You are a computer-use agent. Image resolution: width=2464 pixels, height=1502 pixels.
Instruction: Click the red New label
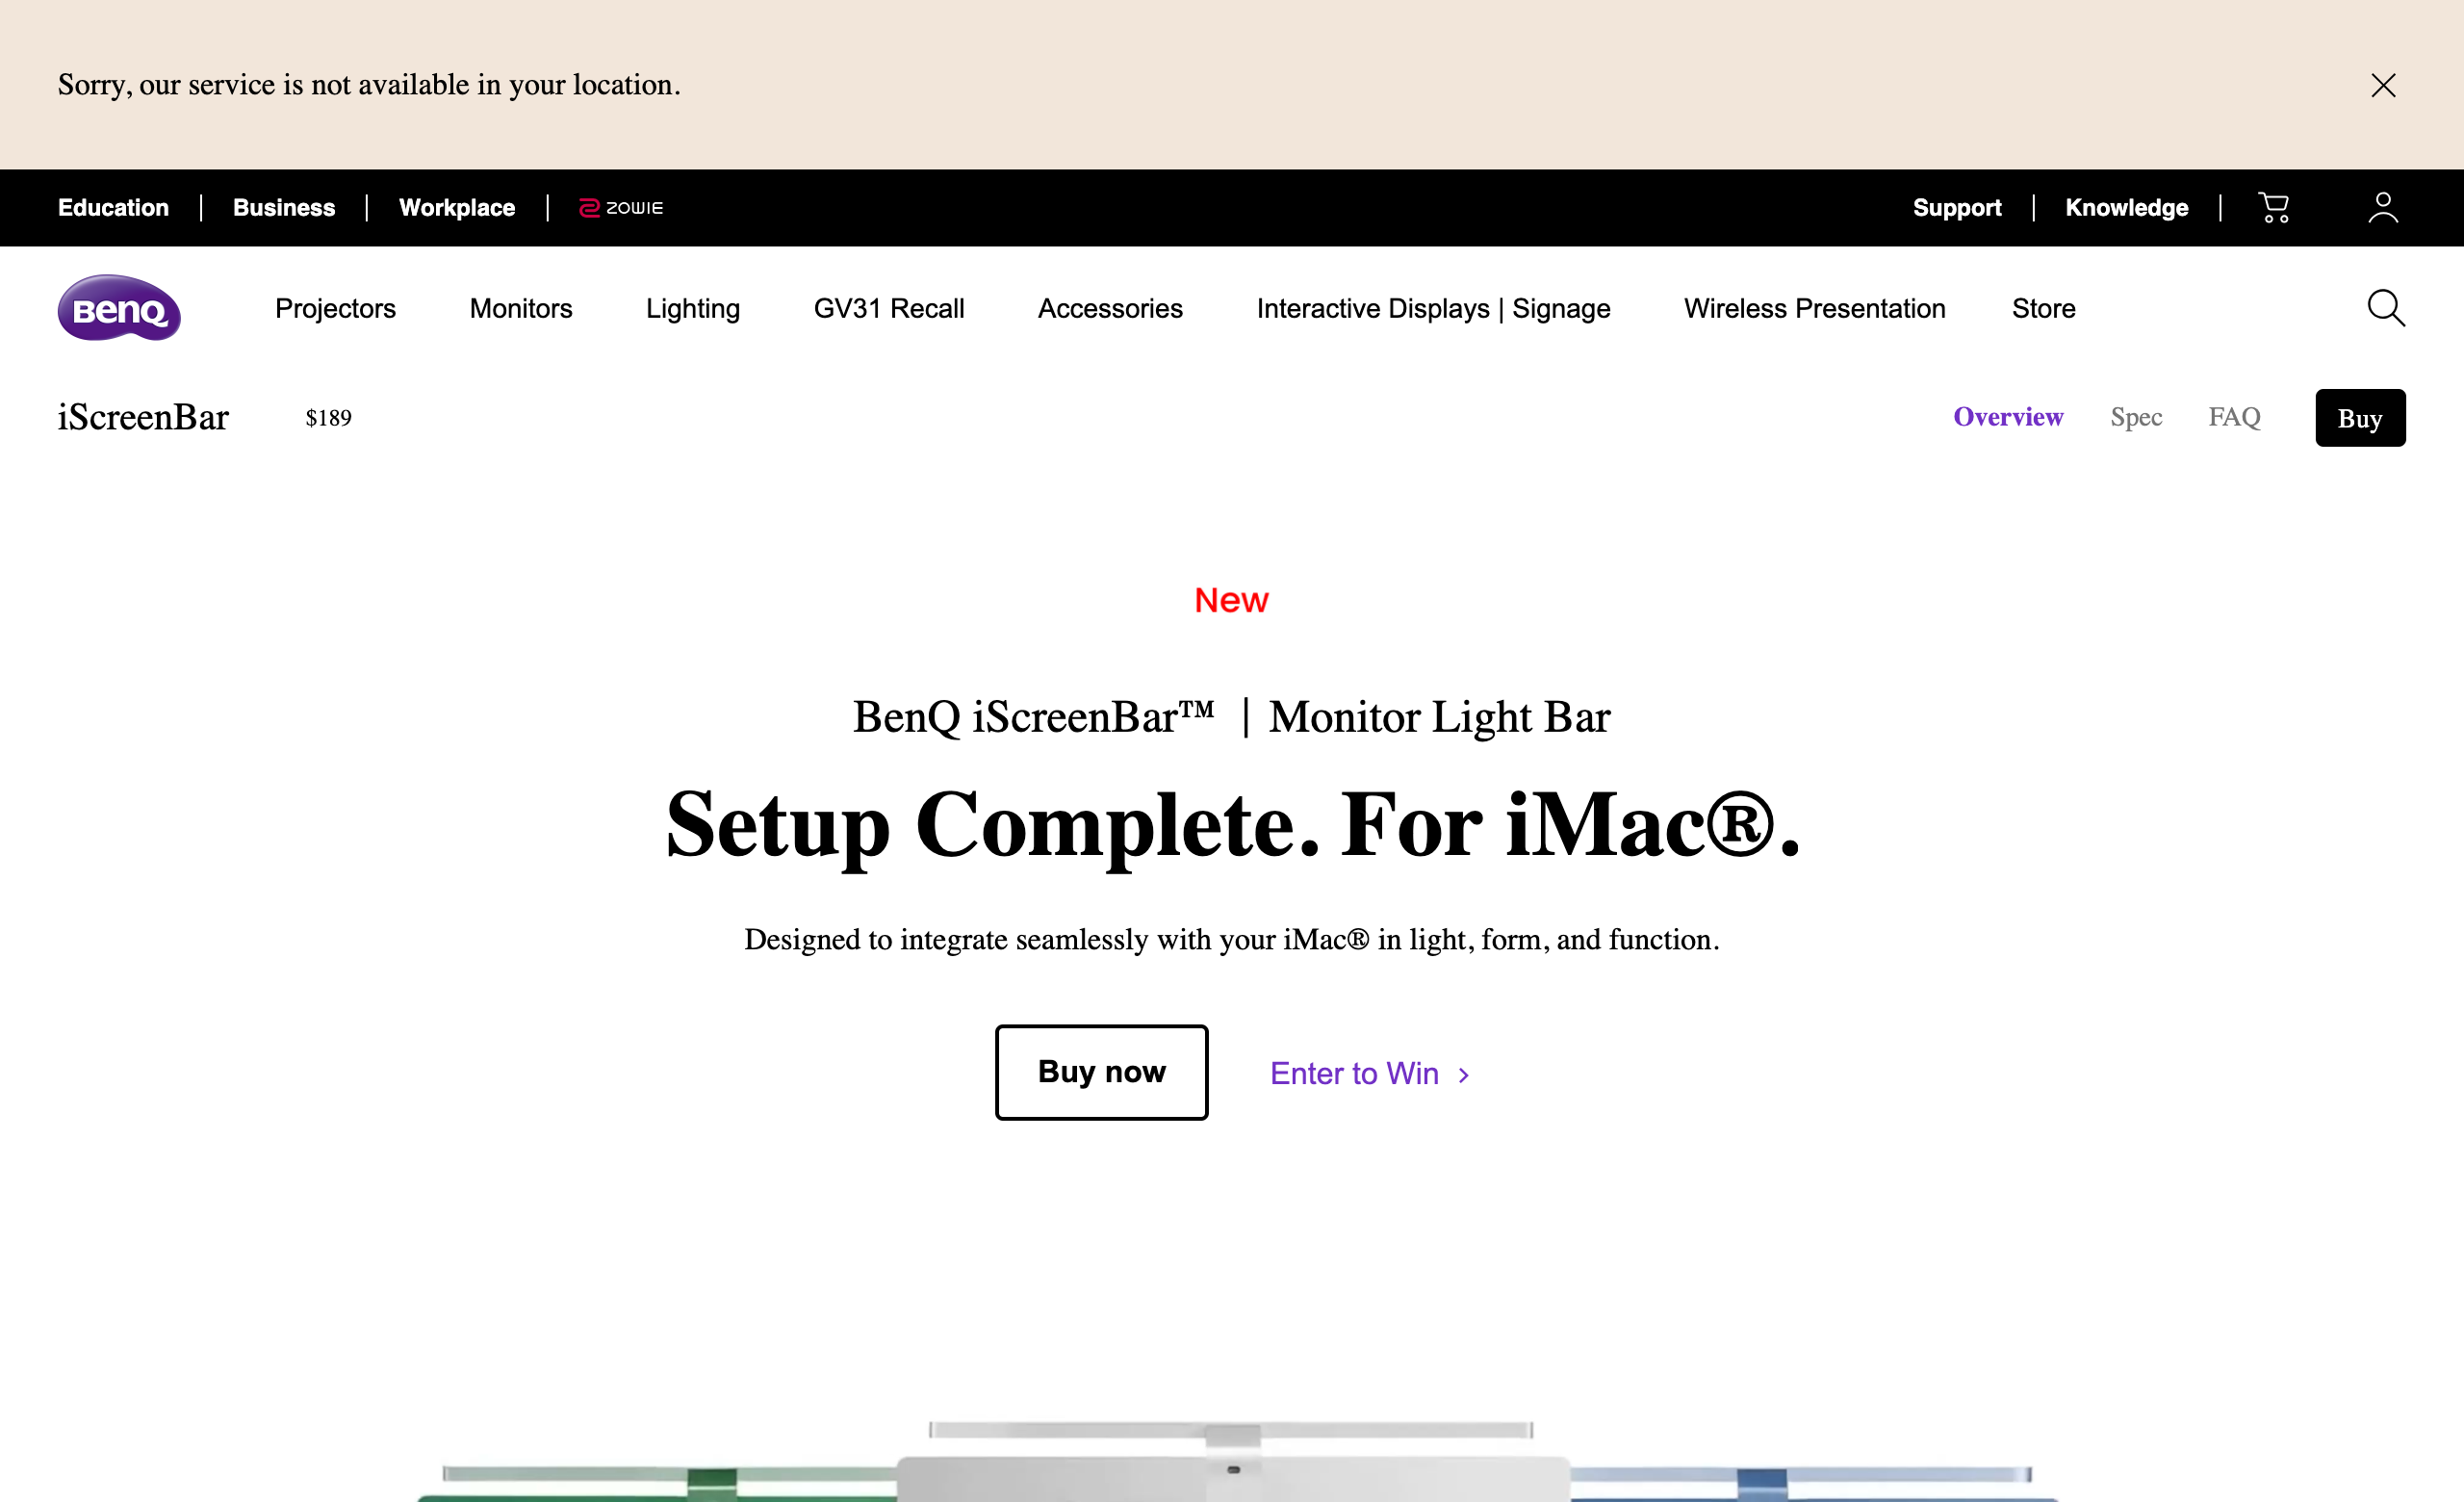pyautogui.click(x=1231, y=600)
